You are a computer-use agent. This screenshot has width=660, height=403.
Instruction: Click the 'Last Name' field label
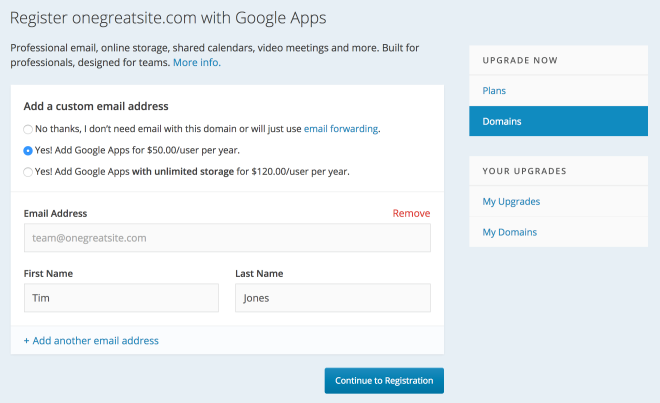(x=259, y=273)
